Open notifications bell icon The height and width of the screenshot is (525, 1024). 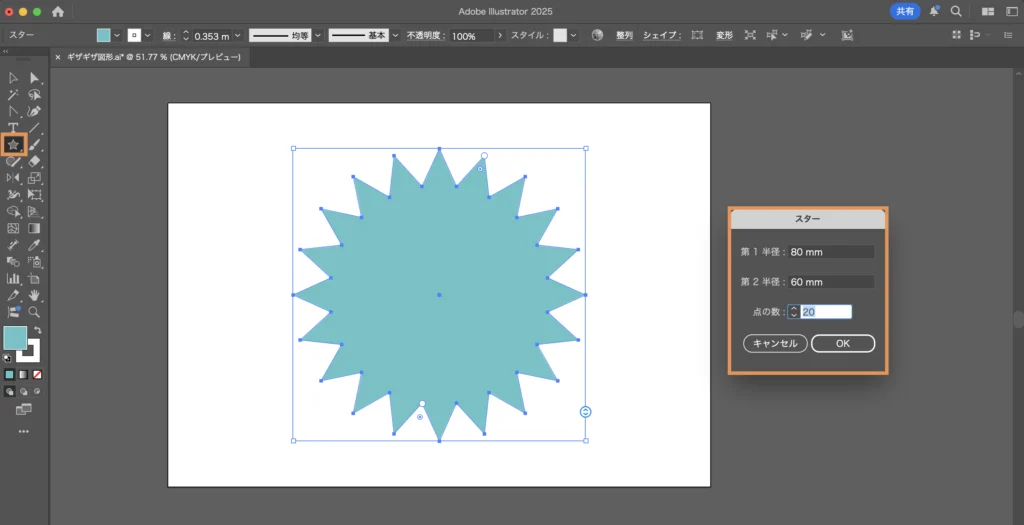[934, 12]
